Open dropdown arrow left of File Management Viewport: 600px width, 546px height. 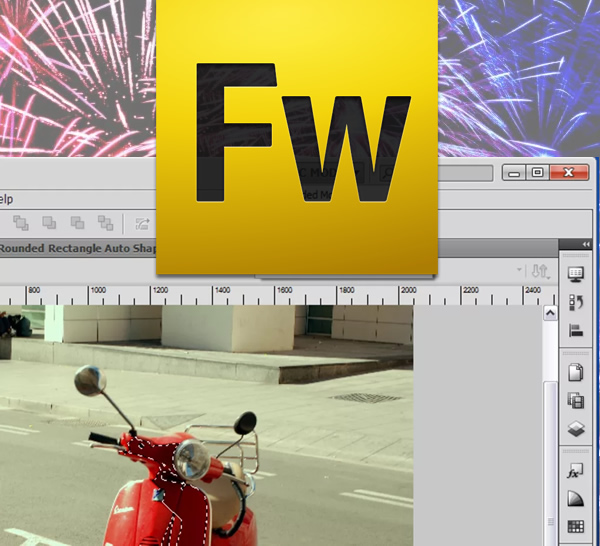[519, 271]
